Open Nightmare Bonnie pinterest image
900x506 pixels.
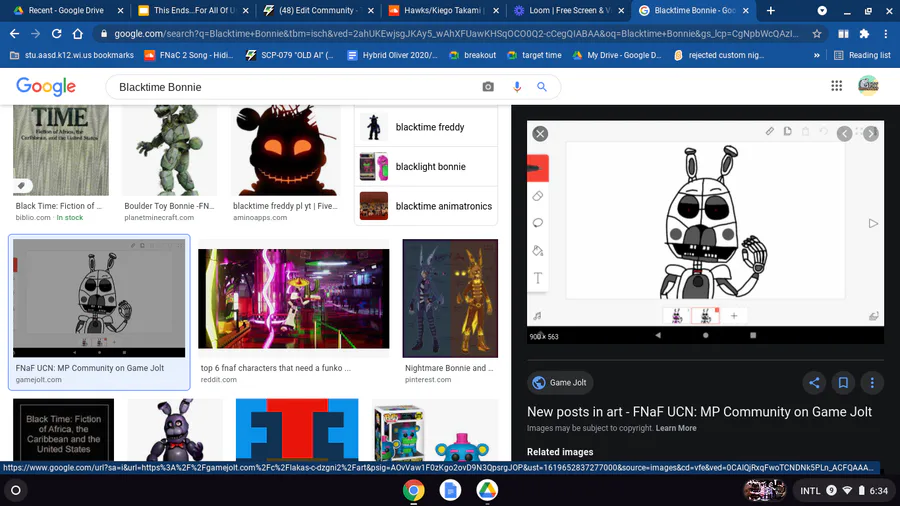[x=450, y=298]
